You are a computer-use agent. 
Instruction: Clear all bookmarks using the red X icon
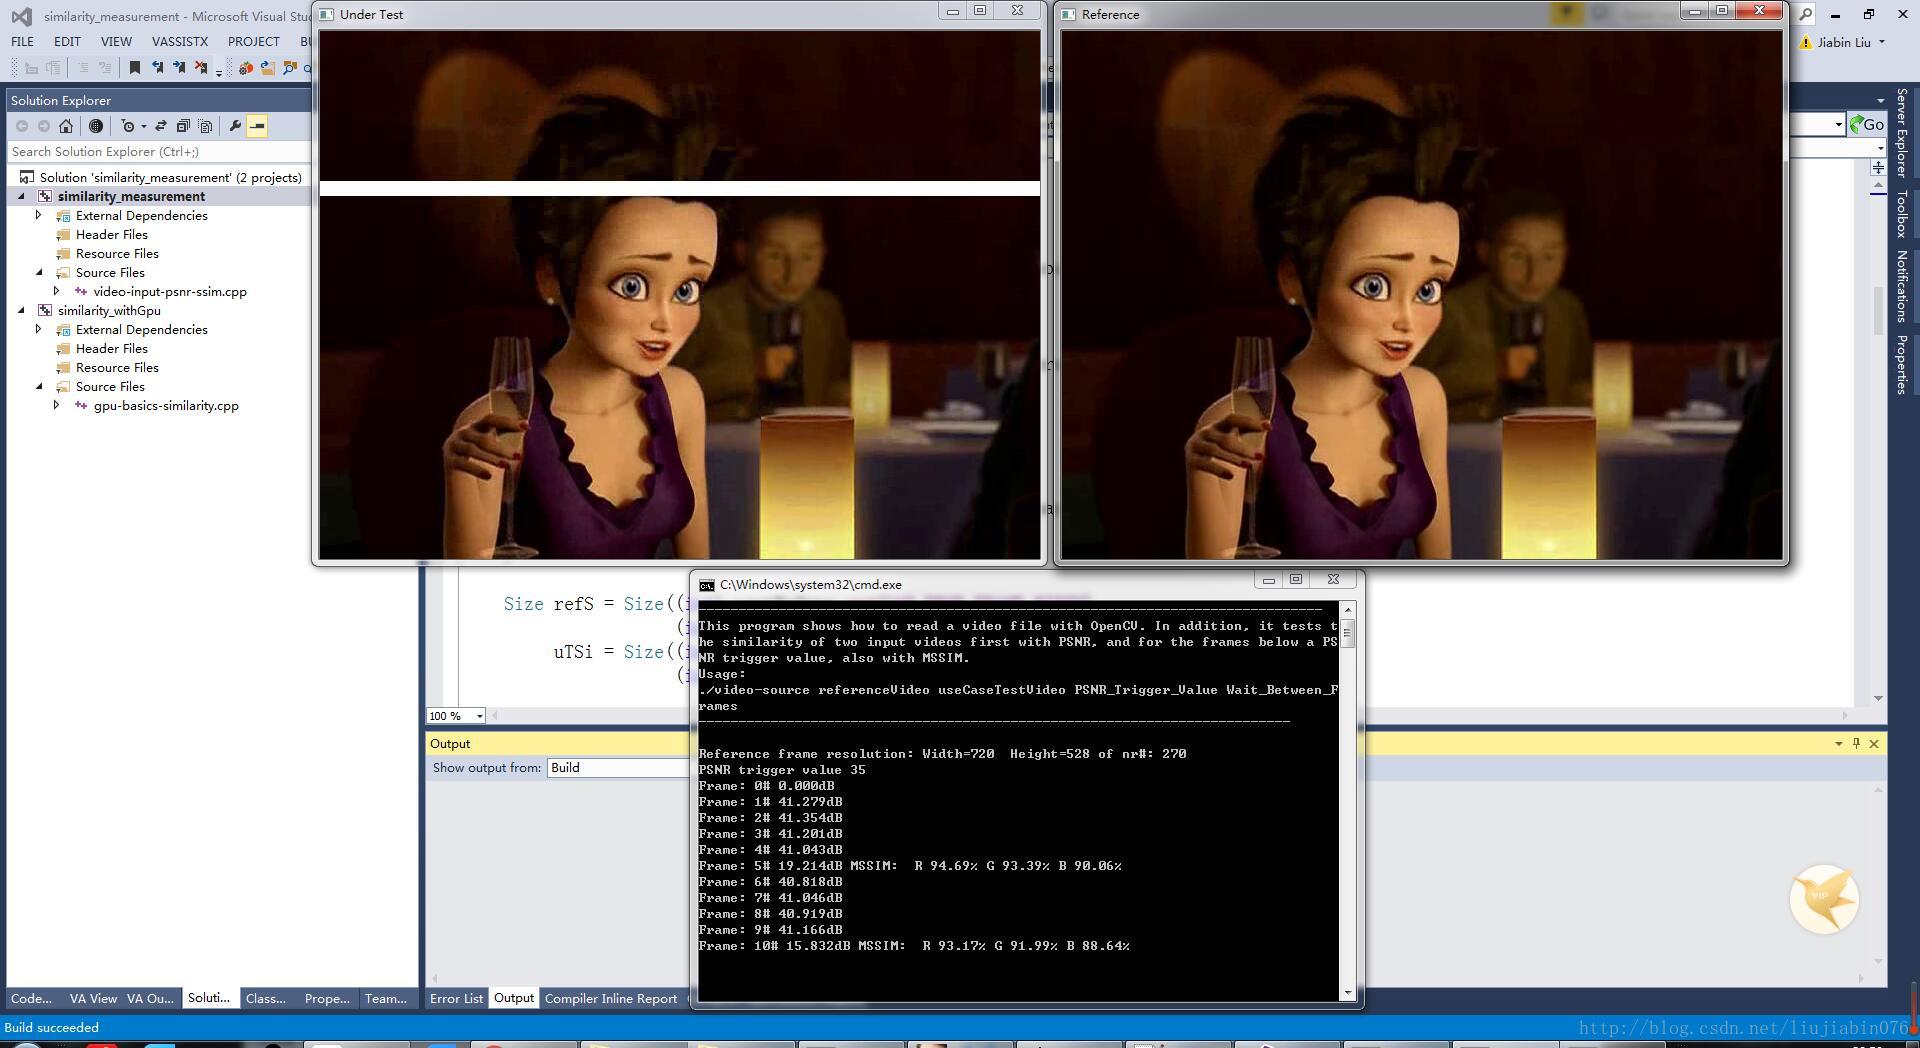point(201,68)
